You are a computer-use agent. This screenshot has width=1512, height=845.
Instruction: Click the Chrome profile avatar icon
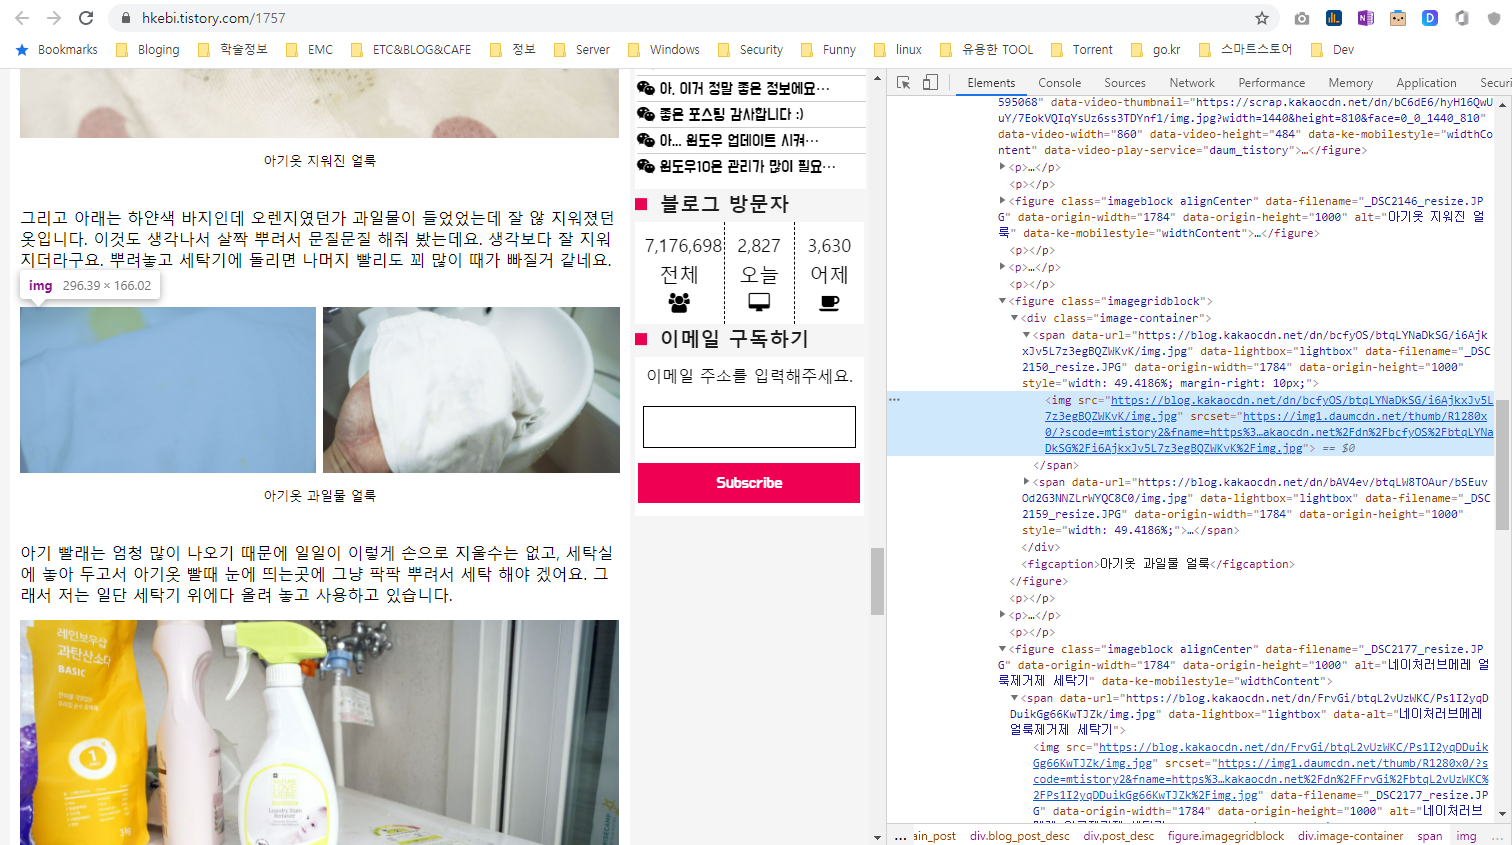[1462, 17]
